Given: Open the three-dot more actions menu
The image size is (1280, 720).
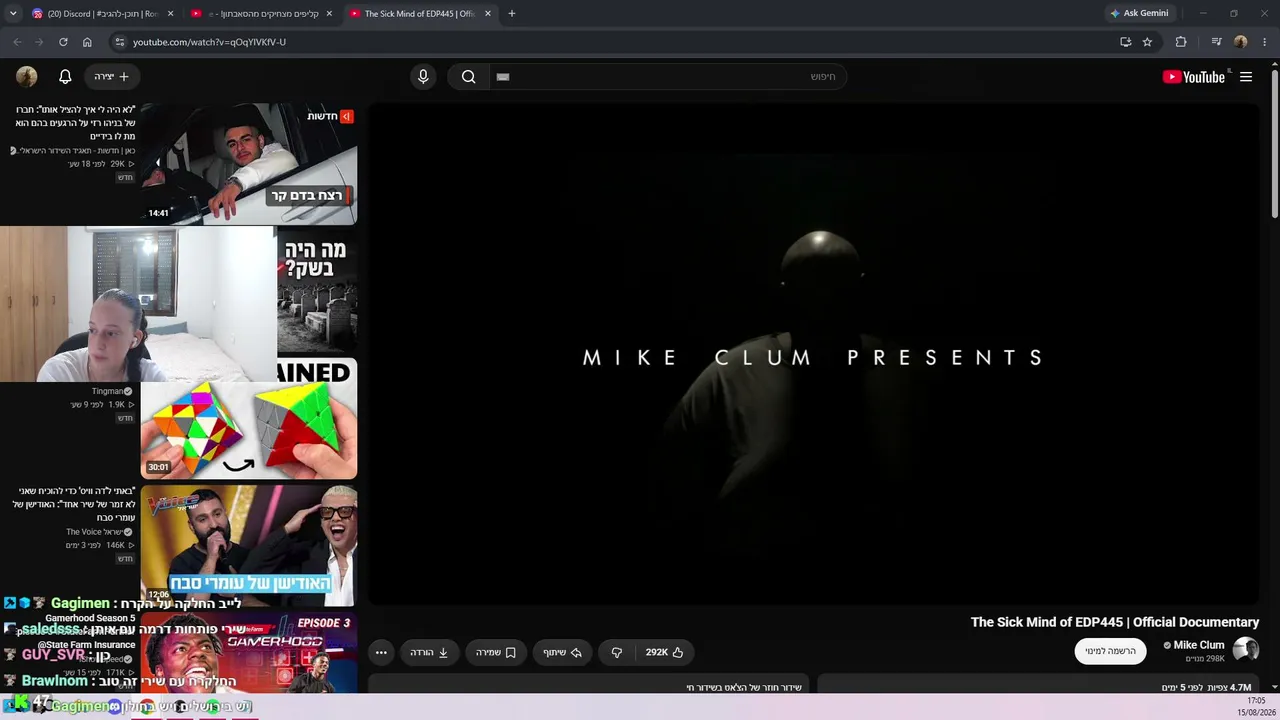Looking at the screenshot, I should pos(381,652).
